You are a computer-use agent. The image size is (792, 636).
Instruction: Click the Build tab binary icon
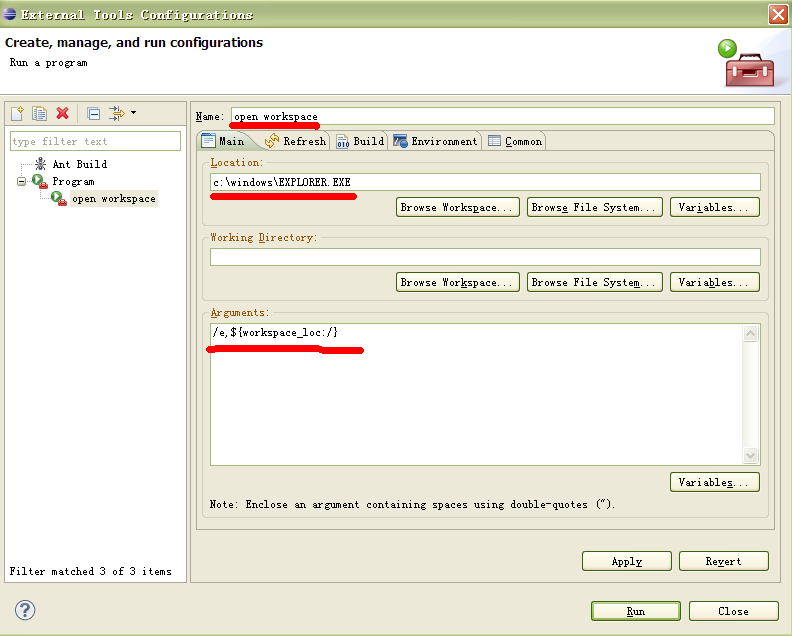342,141
